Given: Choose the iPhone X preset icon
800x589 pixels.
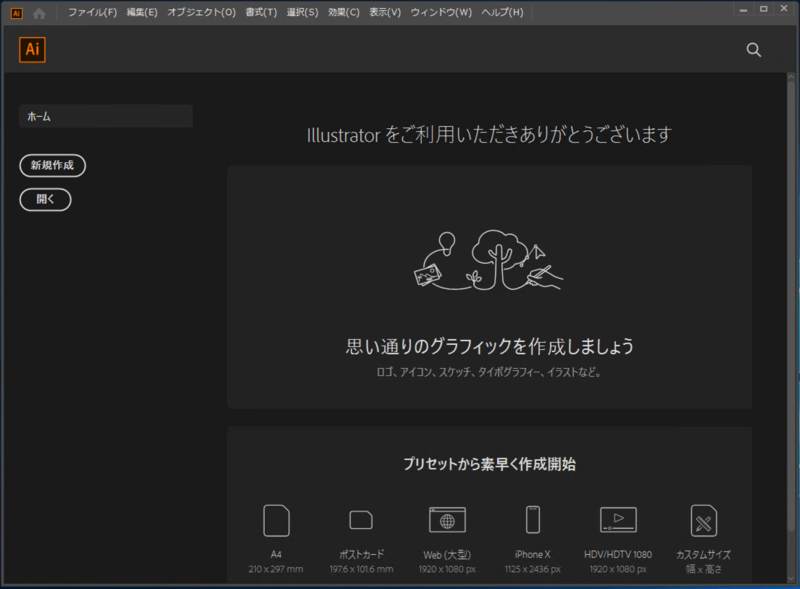Looking at the screenshot, I should [x=533, y=520].
